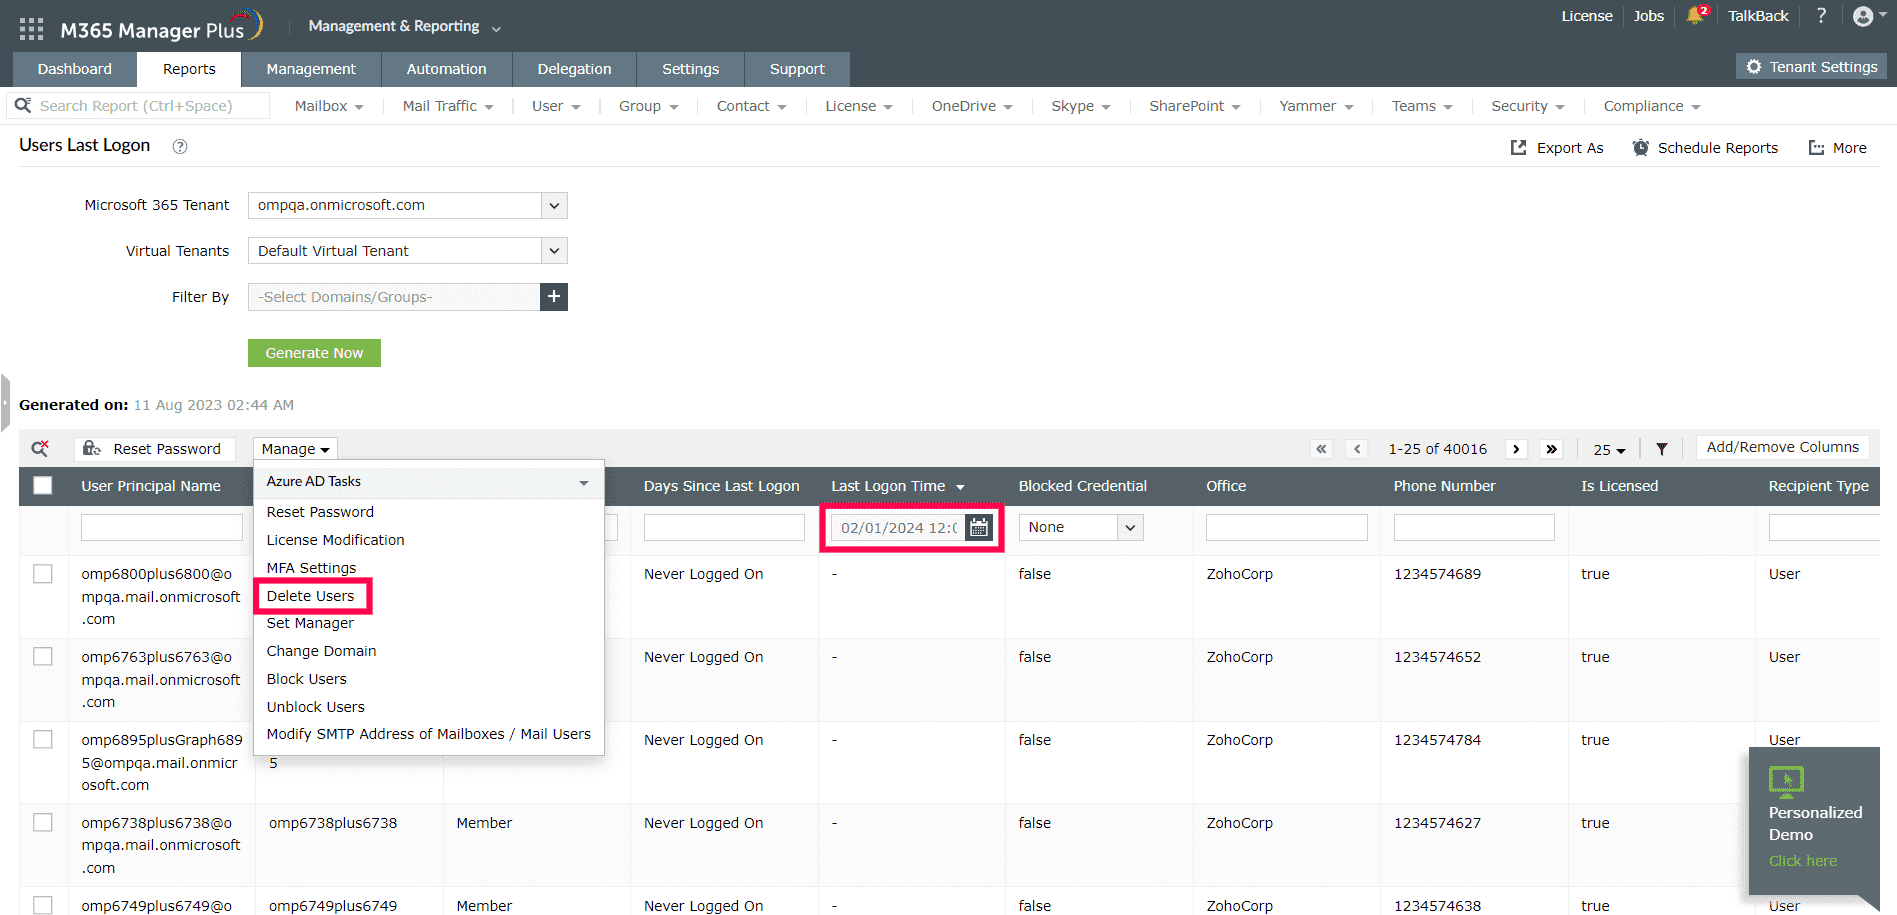Click the User Principal Name filter field
Viewport: 1897px width, 915px height.
click(x=162, y=527)
